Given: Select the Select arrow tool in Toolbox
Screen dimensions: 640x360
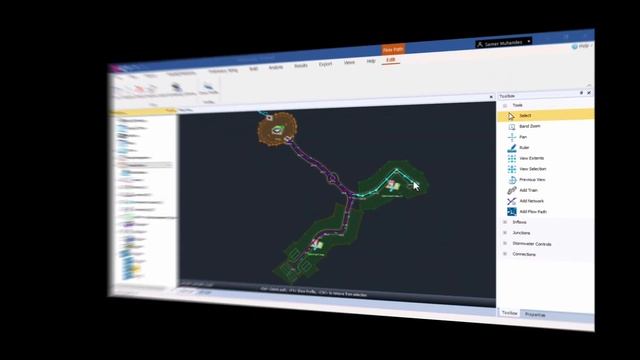Looking at the screenshot, I should coord(511,116).
